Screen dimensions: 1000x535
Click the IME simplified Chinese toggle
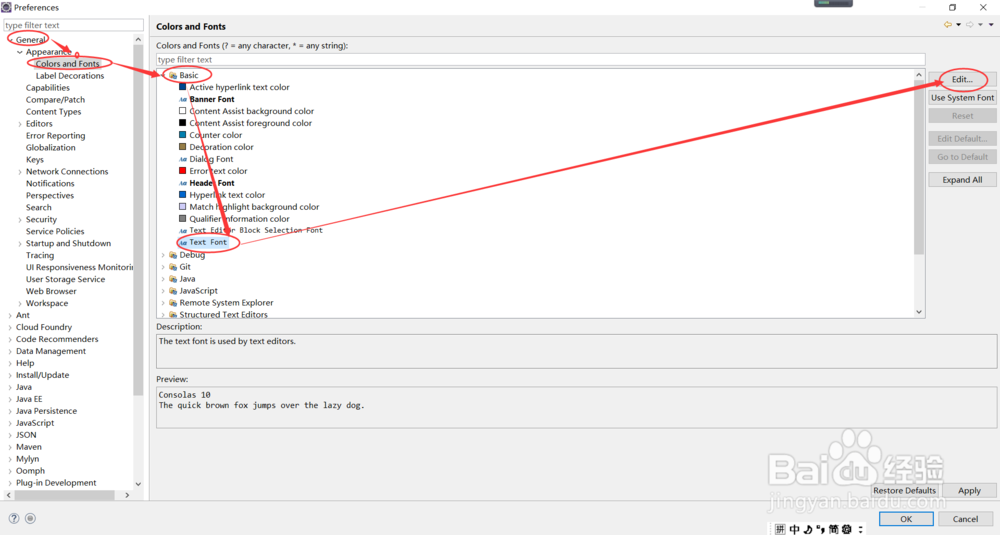click(x=834, y=529)
